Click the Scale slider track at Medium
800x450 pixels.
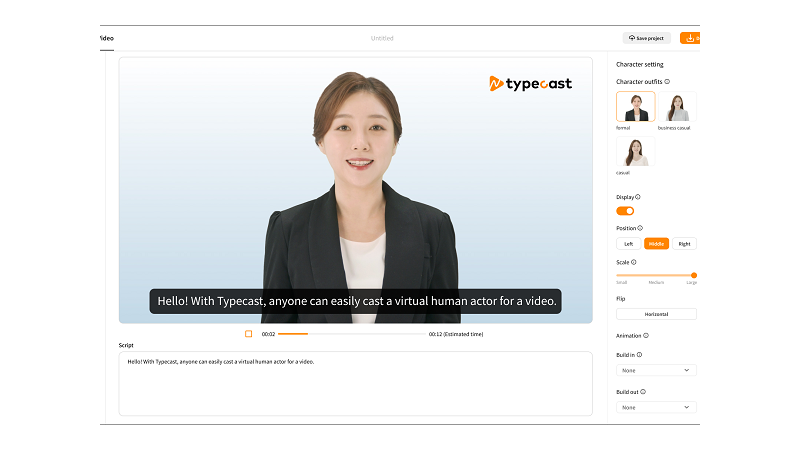point(656,276)
